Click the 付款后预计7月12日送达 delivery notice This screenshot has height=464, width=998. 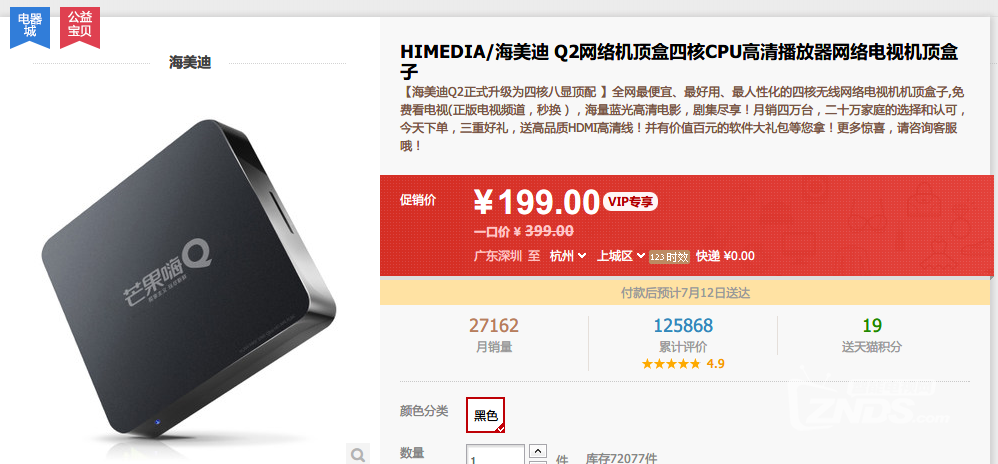(x=686, y=293)
